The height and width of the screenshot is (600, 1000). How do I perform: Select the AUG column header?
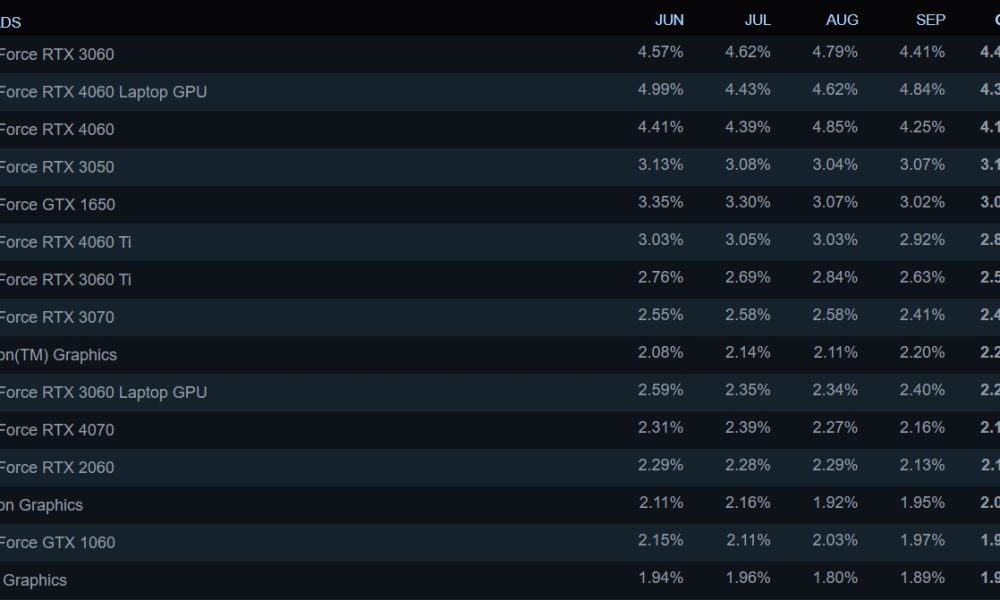coord(841,20)
